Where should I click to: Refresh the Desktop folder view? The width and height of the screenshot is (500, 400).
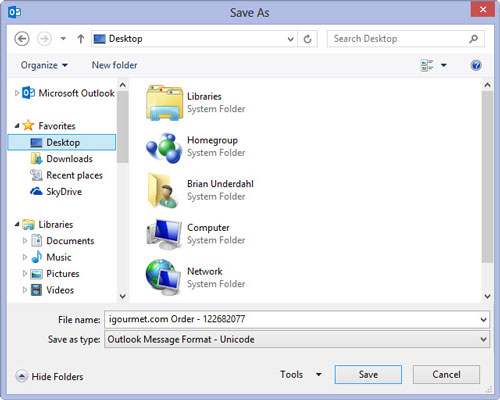click(x=307, y=39)
